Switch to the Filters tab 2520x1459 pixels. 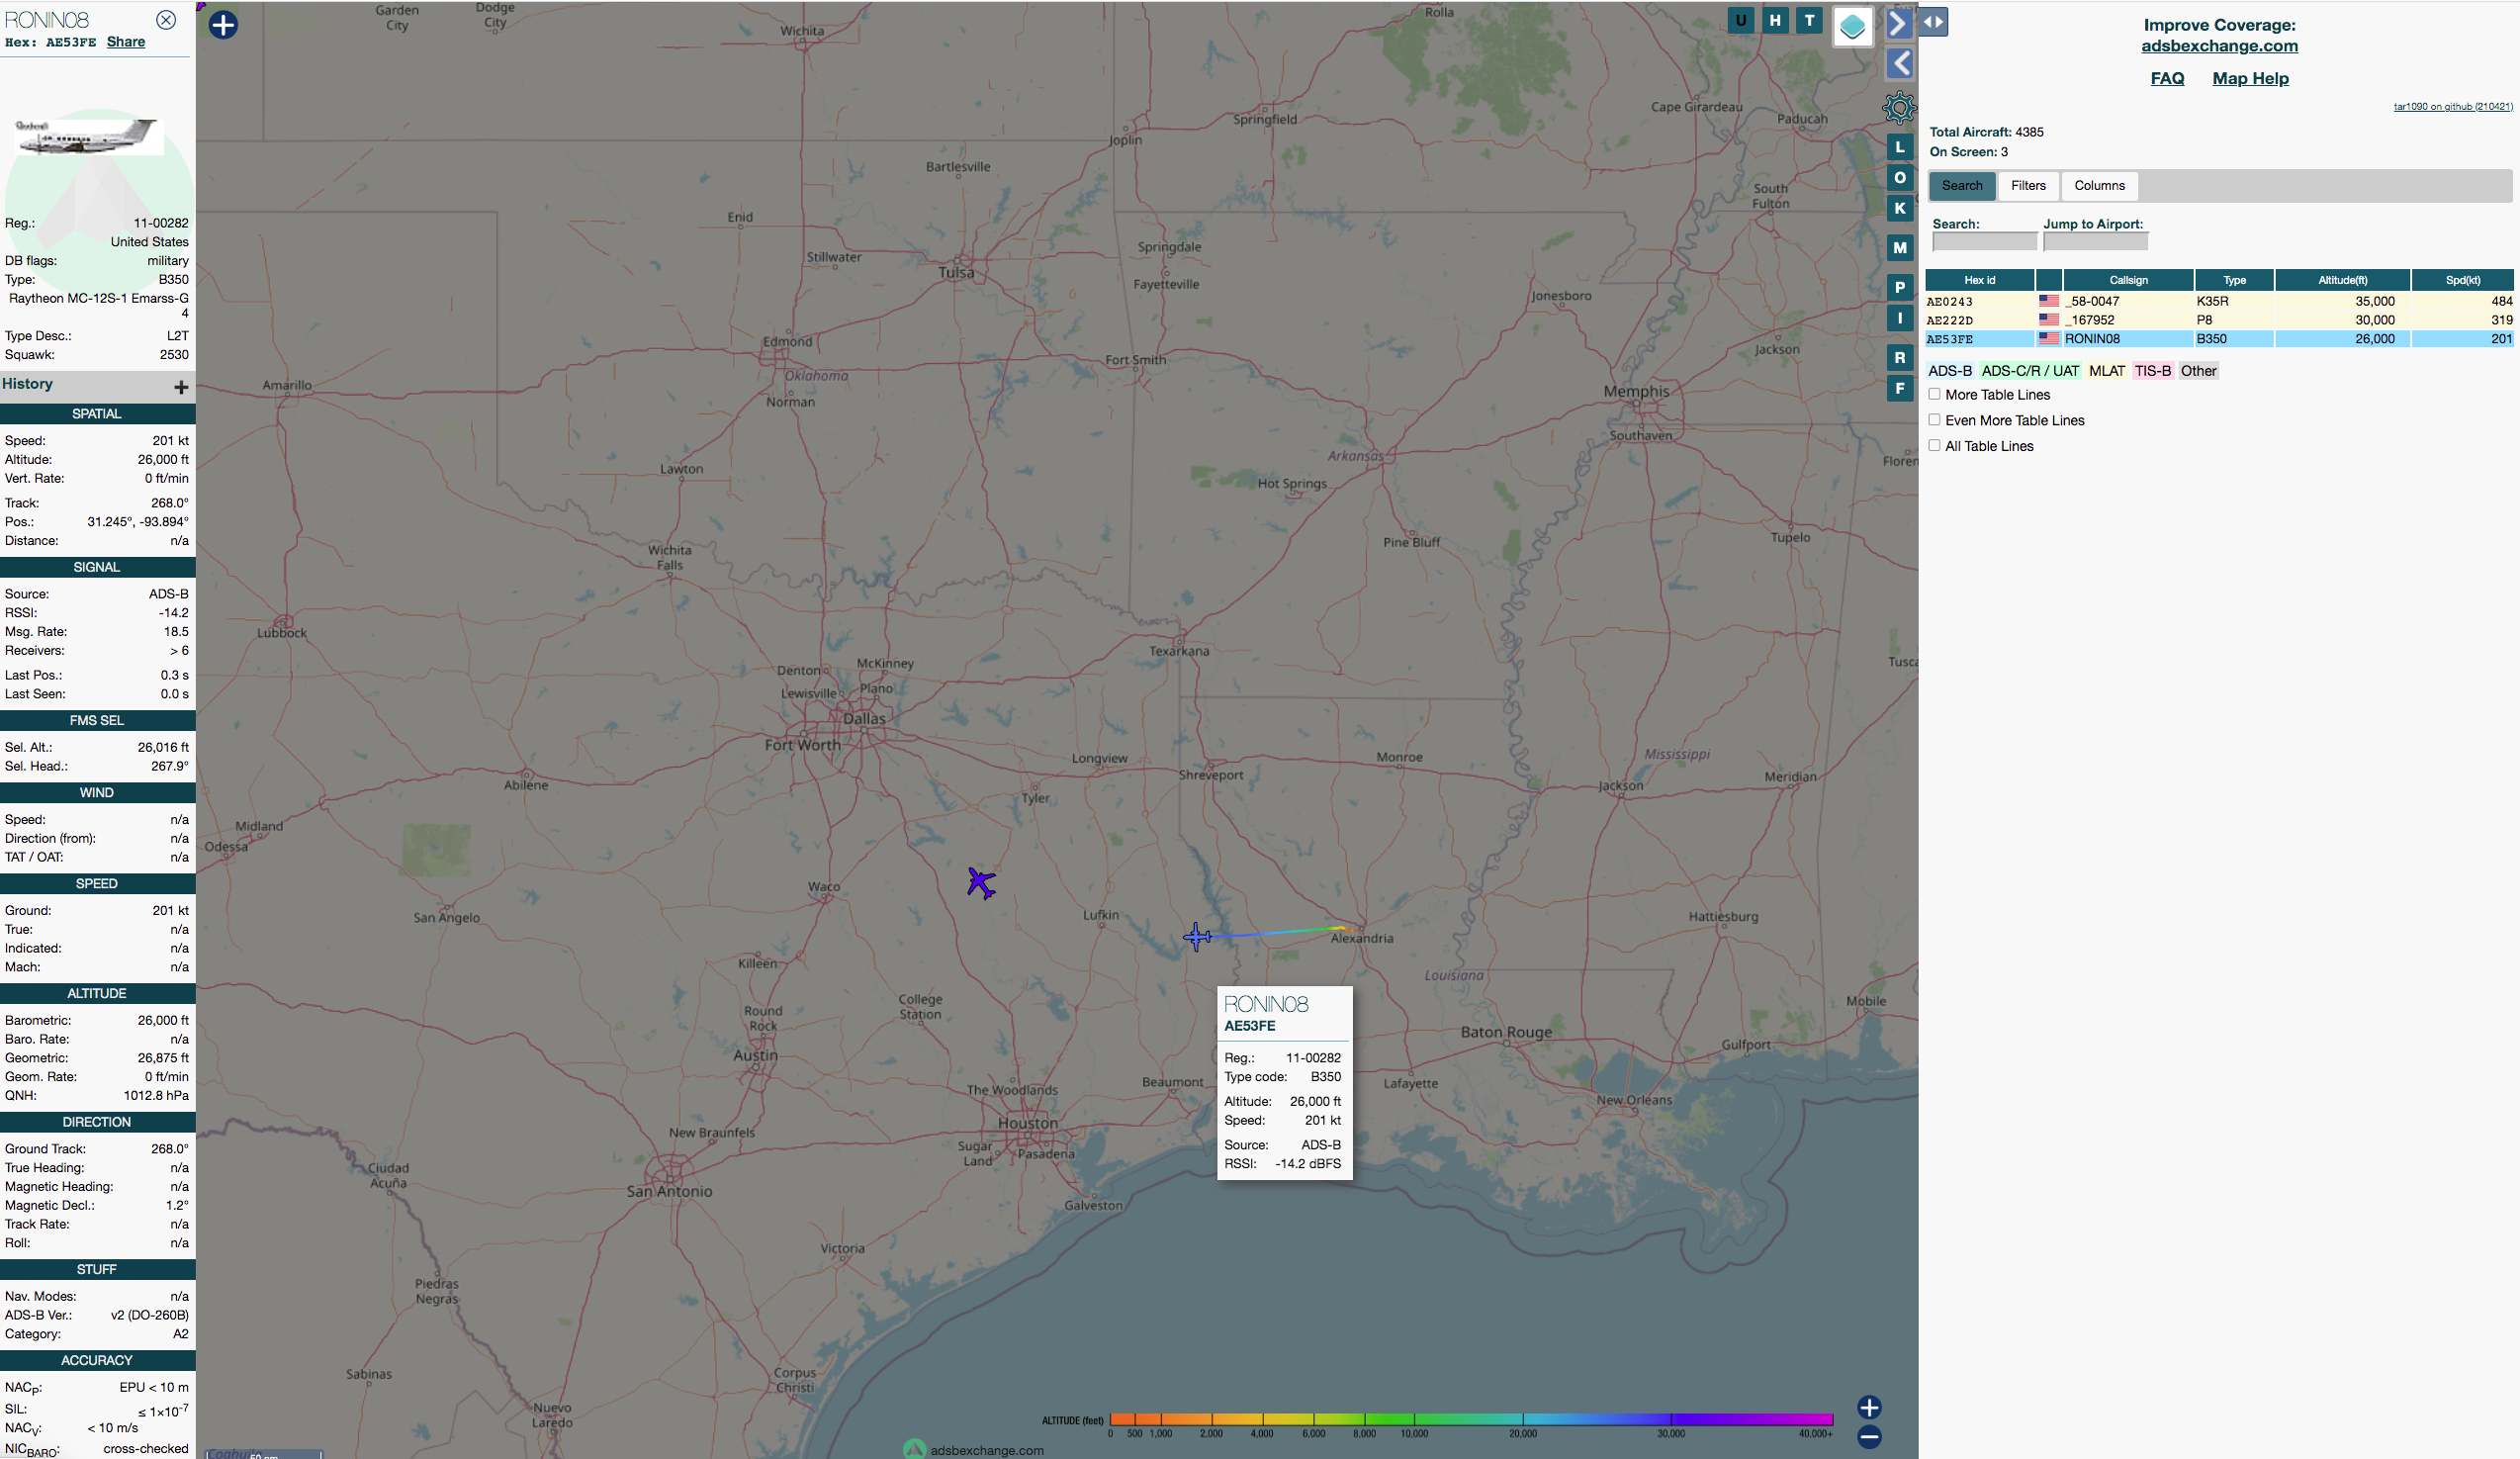coord(2028,186)
